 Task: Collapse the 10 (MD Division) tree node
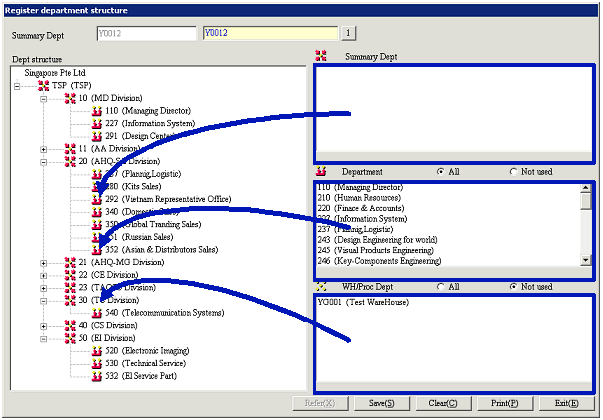43,98
